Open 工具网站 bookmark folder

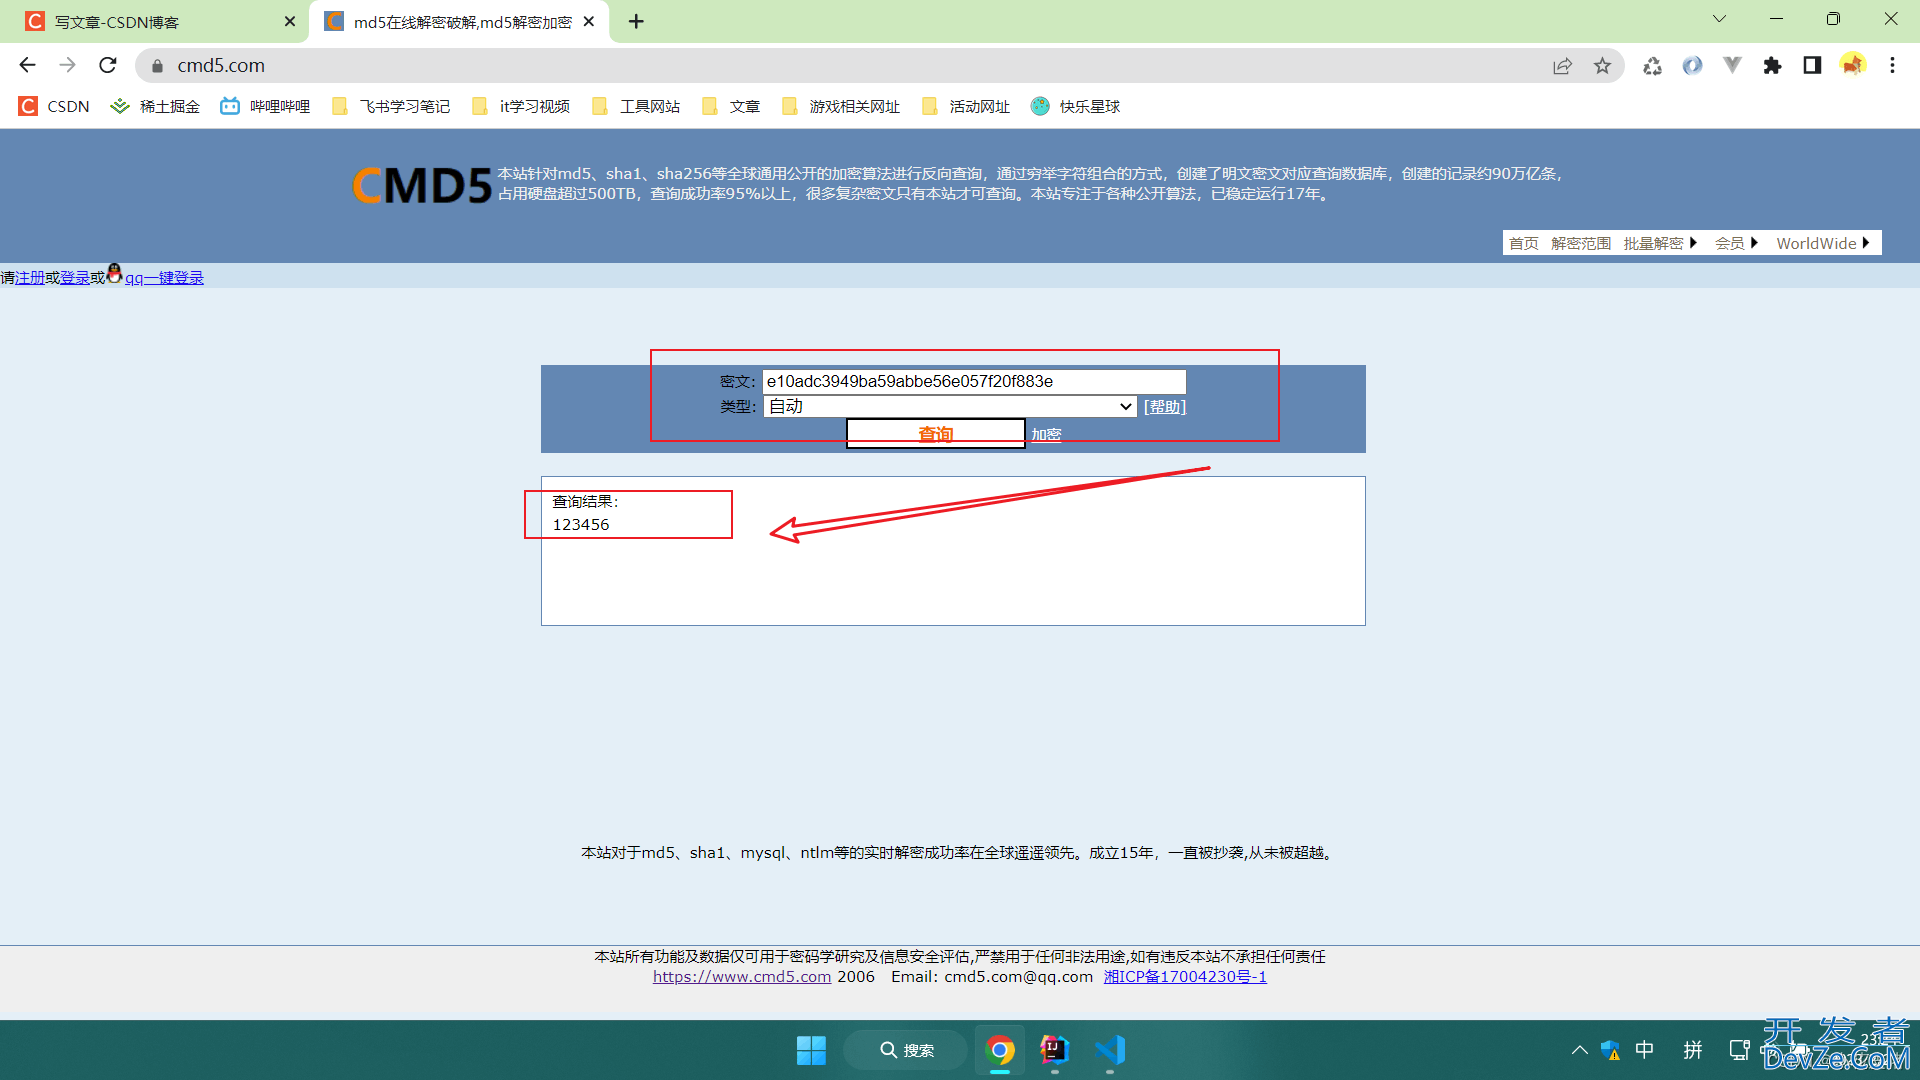pyautogui.click(x=636, y=106)
